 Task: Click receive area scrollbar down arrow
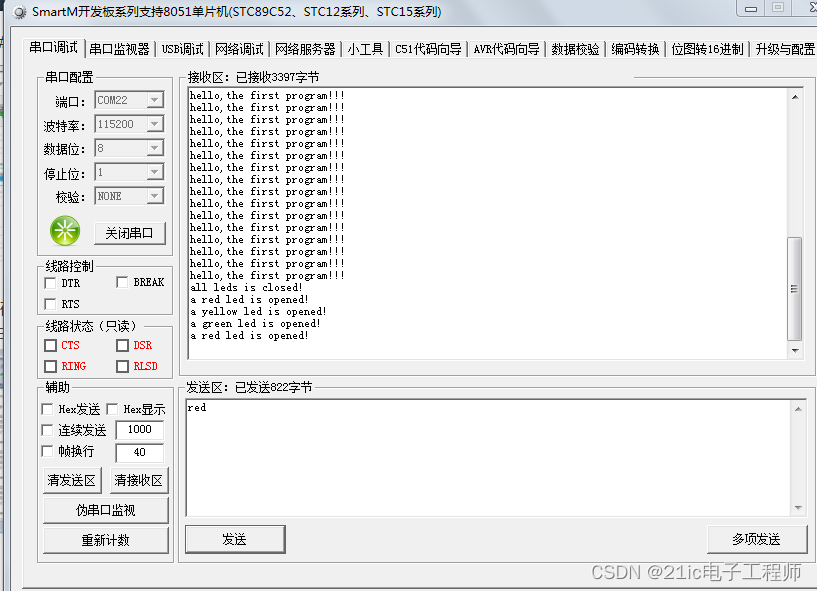click(795, 350)
